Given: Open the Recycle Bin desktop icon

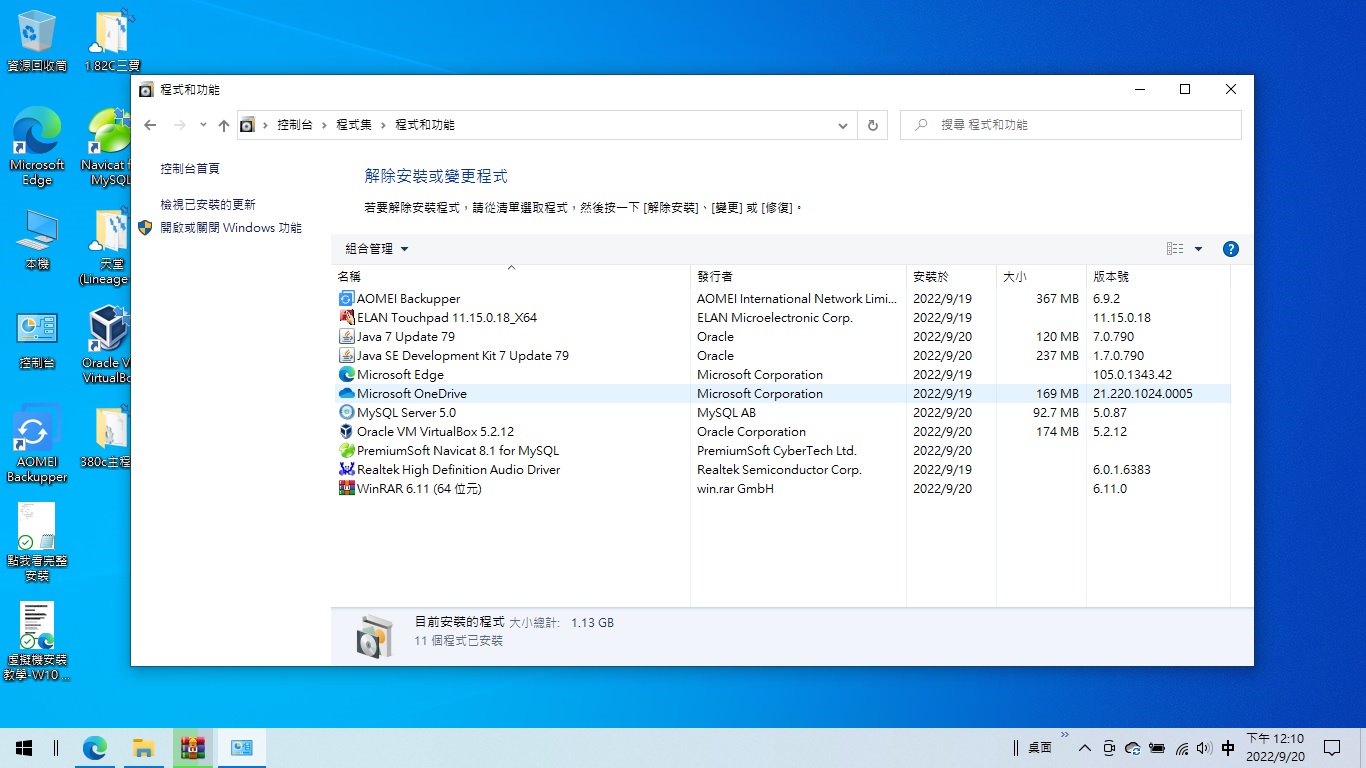Looking at the screenshot, I should pyautogui.click(x=37, y=42).
